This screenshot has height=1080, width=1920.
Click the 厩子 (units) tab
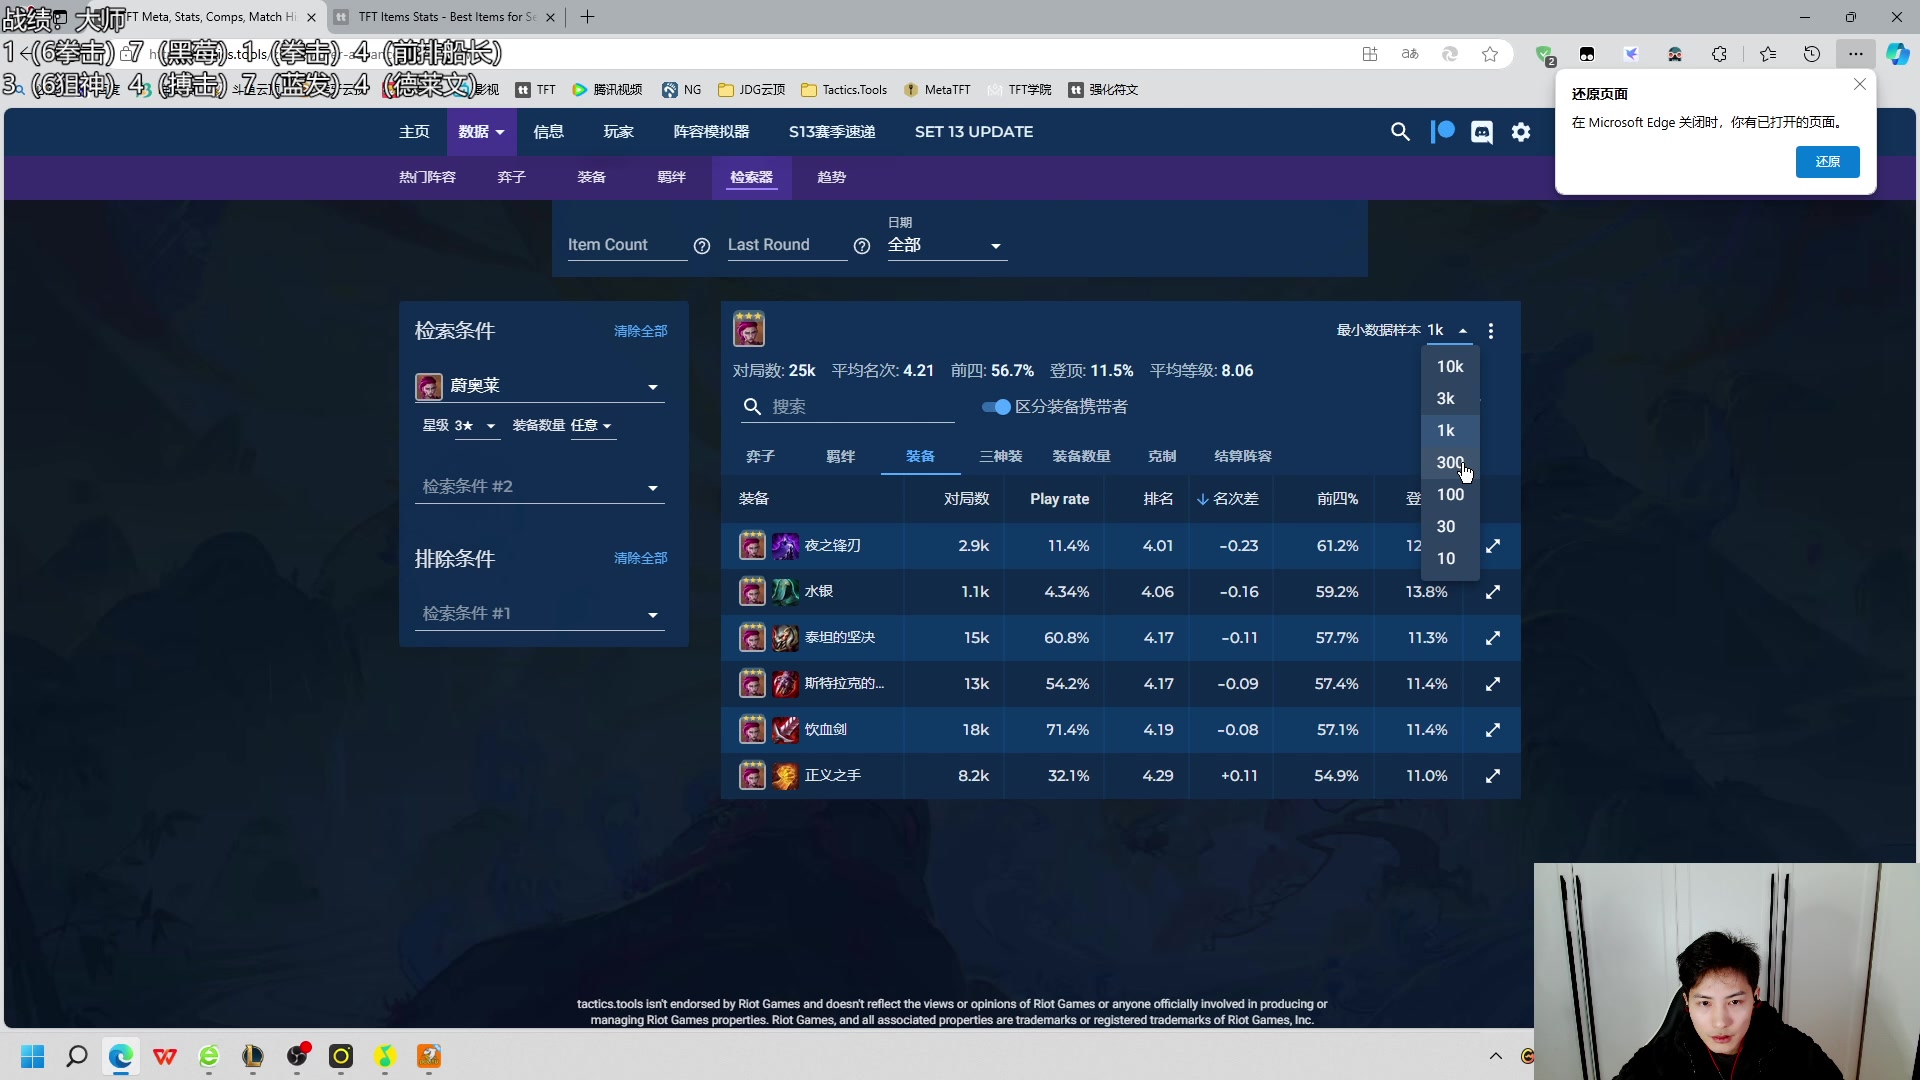[x=762, y=456]
